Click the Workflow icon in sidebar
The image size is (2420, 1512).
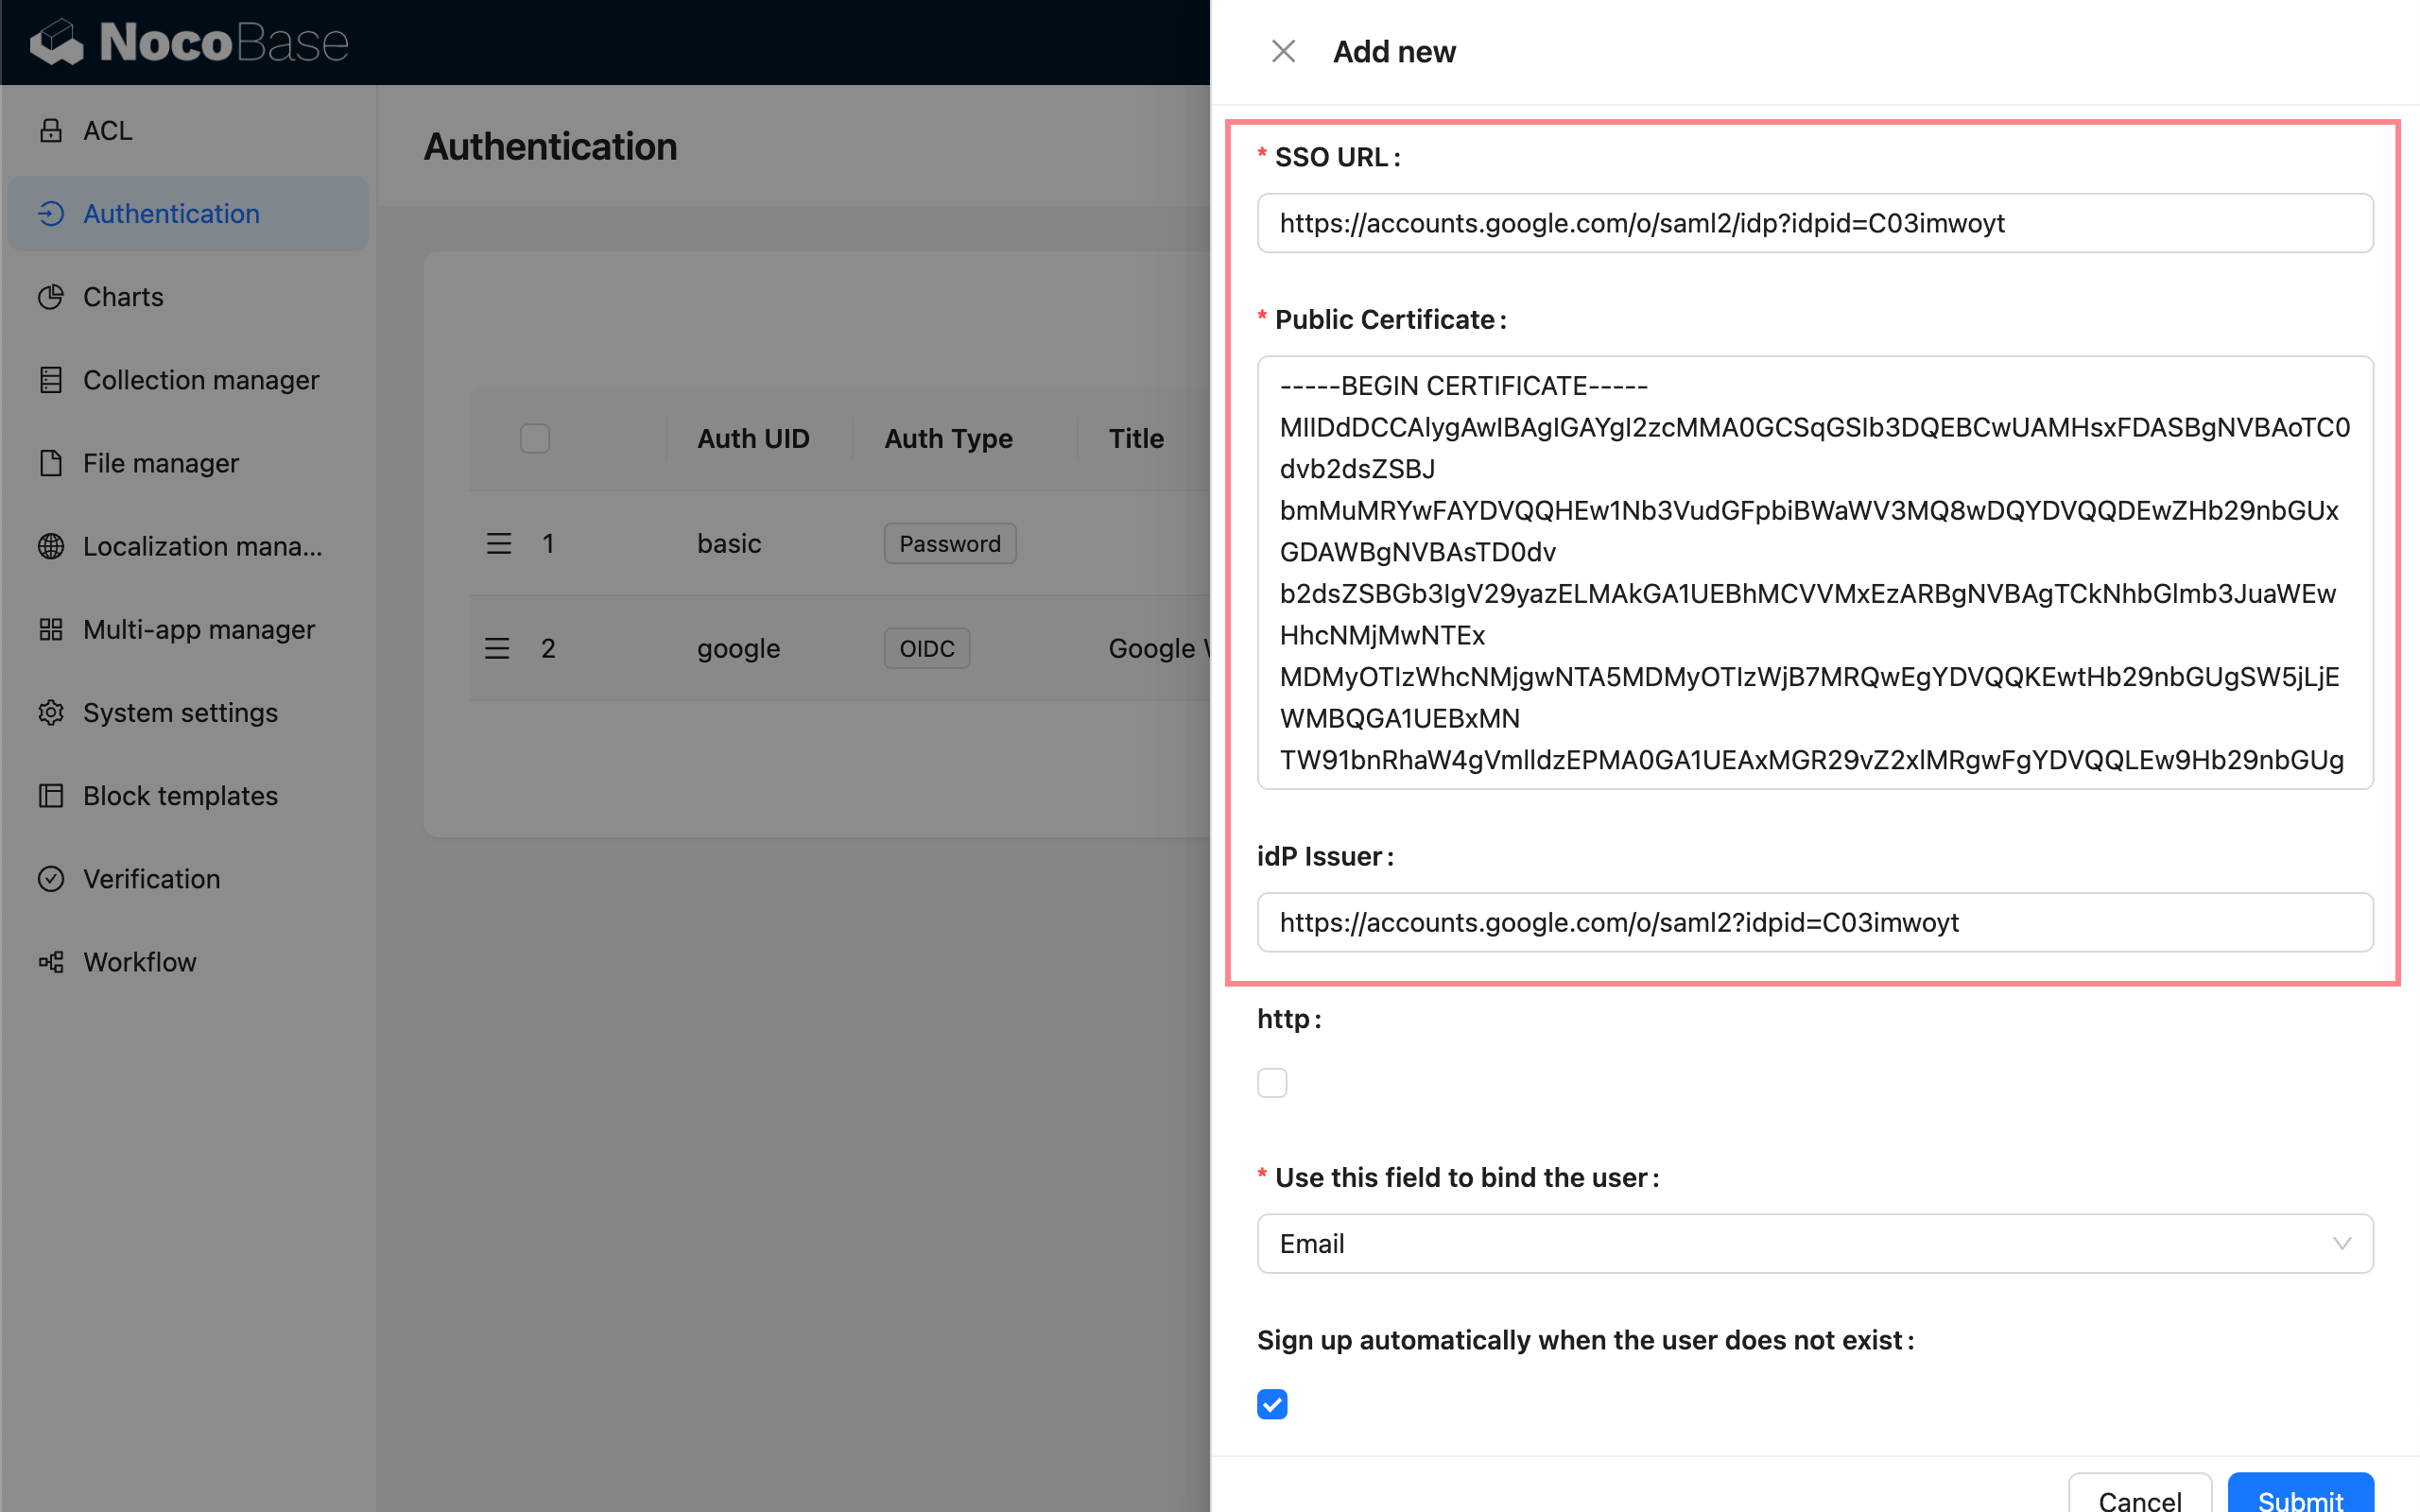[x=51, y=962]
